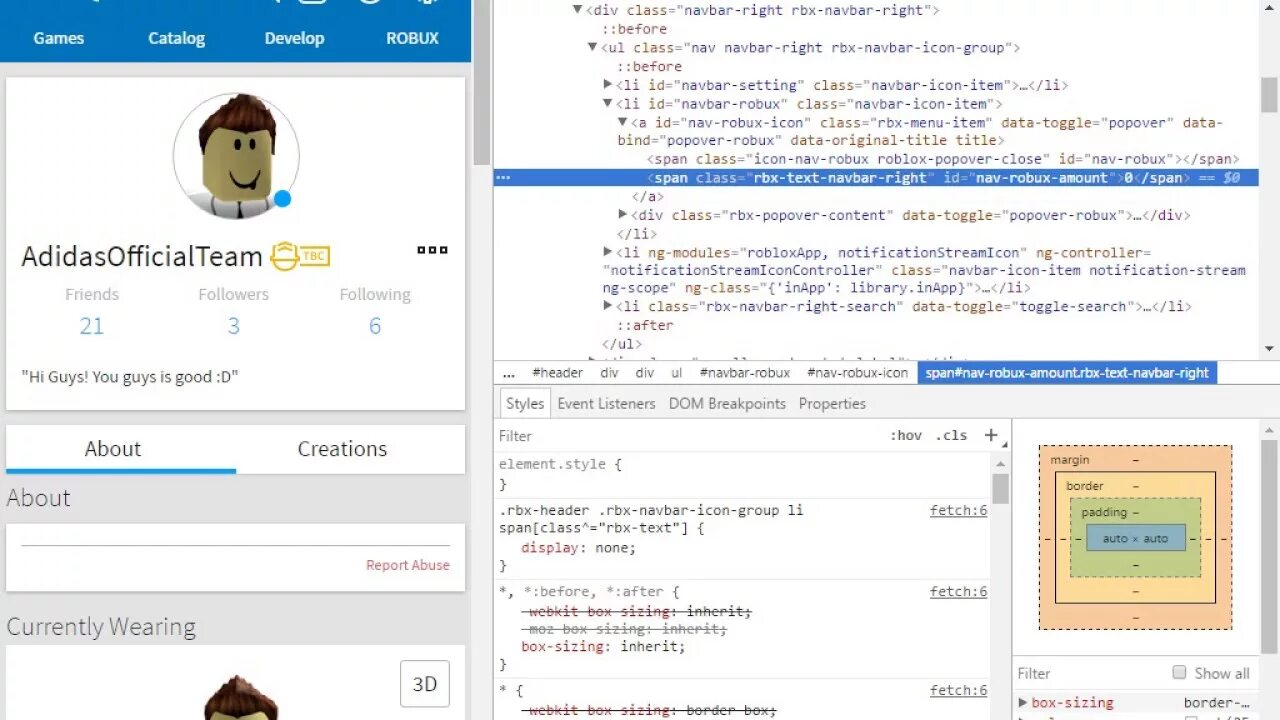This screenshot has width=1280, height=720.
Task: Click the three-dot menu on the selected line
Action: point(503,178)
